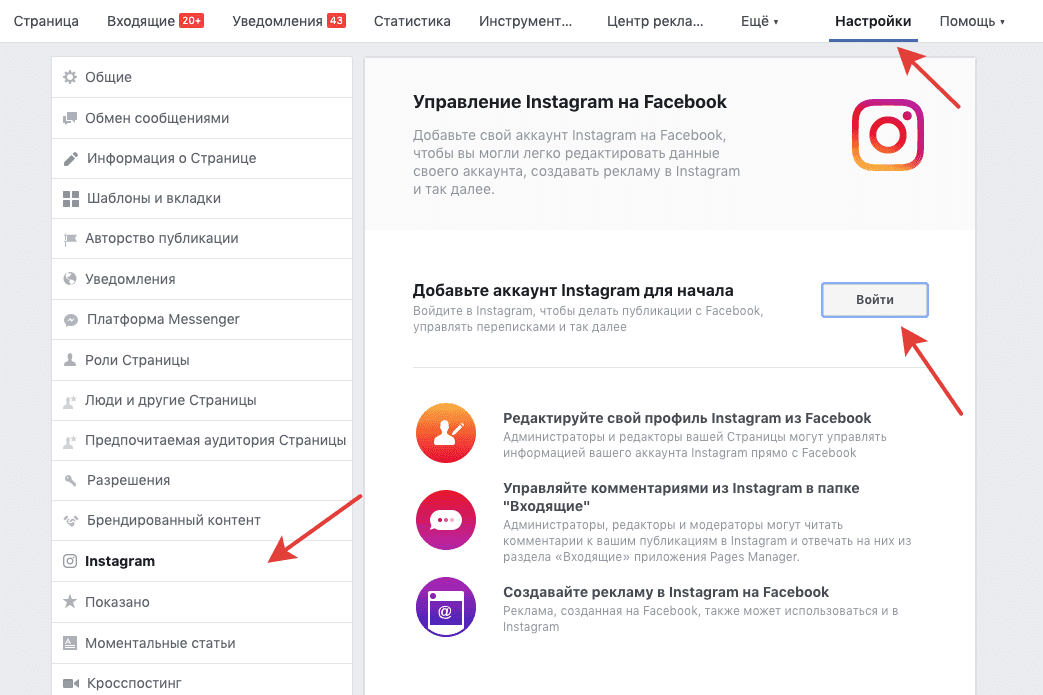Expand the Ещё dropdown menu
Viewport: 1043px width, 695px height.
point(759,21)
